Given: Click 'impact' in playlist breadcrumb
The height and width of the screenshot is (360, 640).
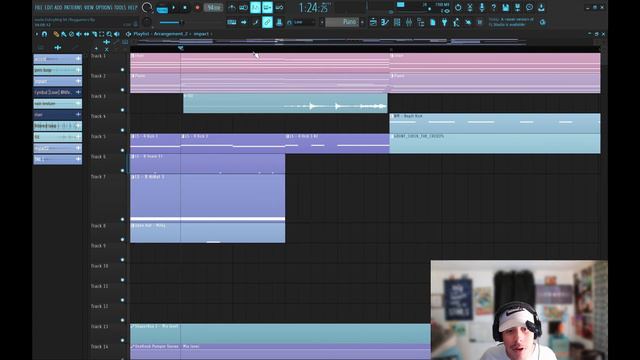Looking at the screenshot, I should click(201, 34).
